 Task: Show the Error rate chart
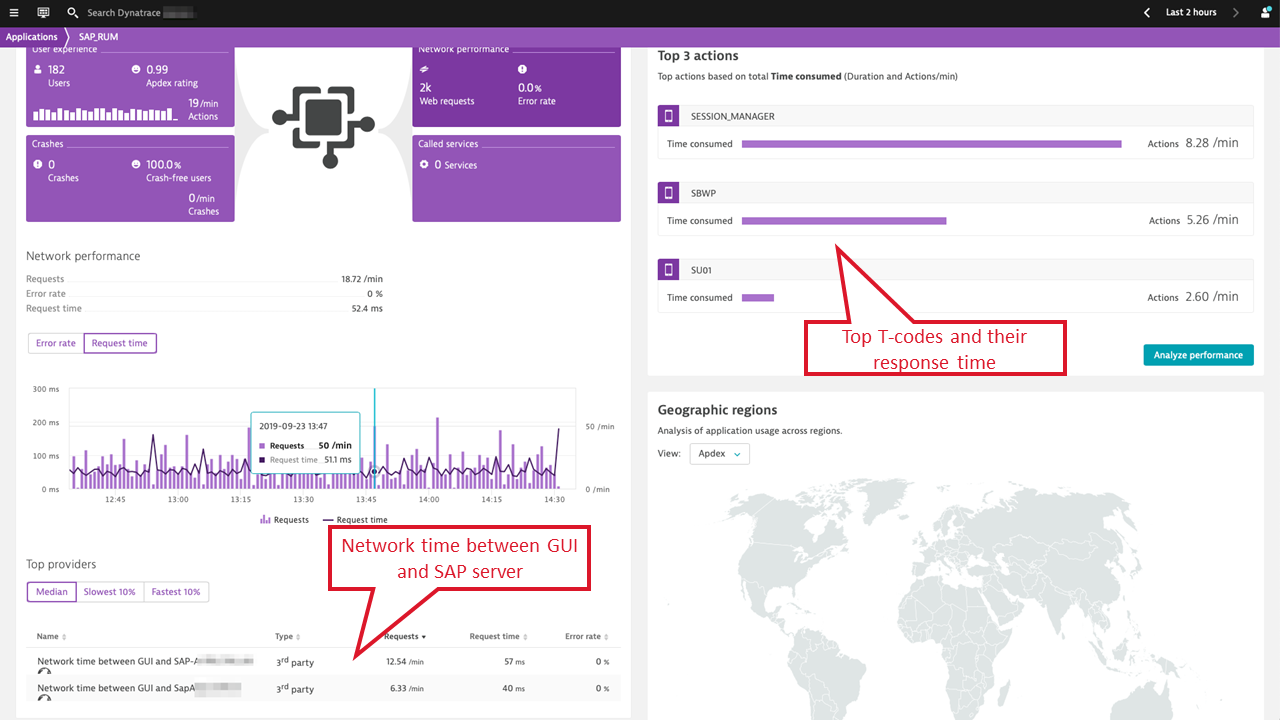[56, 343]
